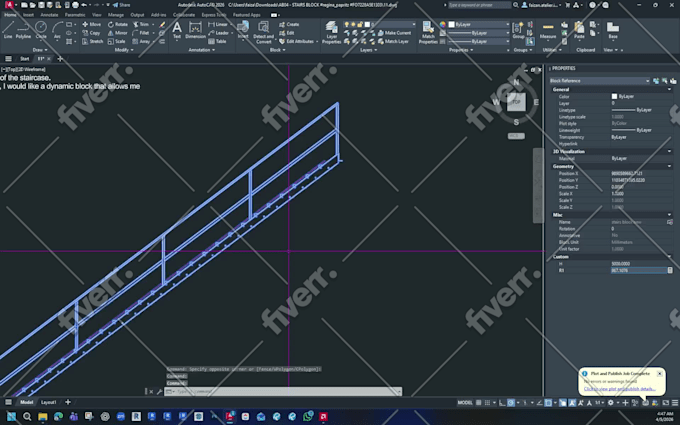Choose the Move command
Screen dimensions: 680x425
tap(92, 24)
